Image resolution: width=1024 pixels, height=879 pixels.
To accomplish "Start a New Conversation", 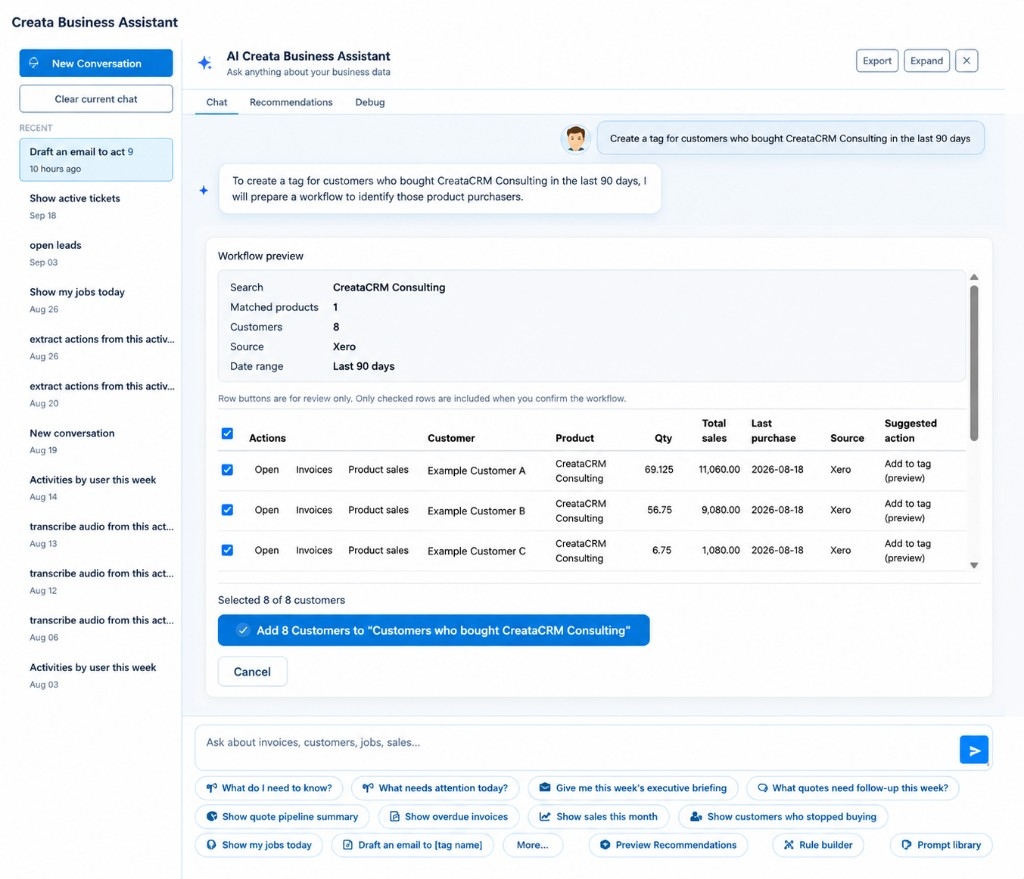I will [x=96, y=63].
